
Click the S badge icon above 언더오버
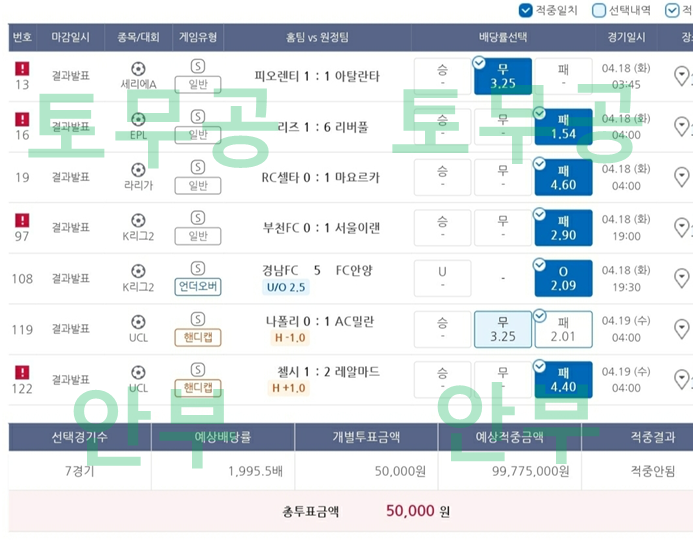pos(198,269)
